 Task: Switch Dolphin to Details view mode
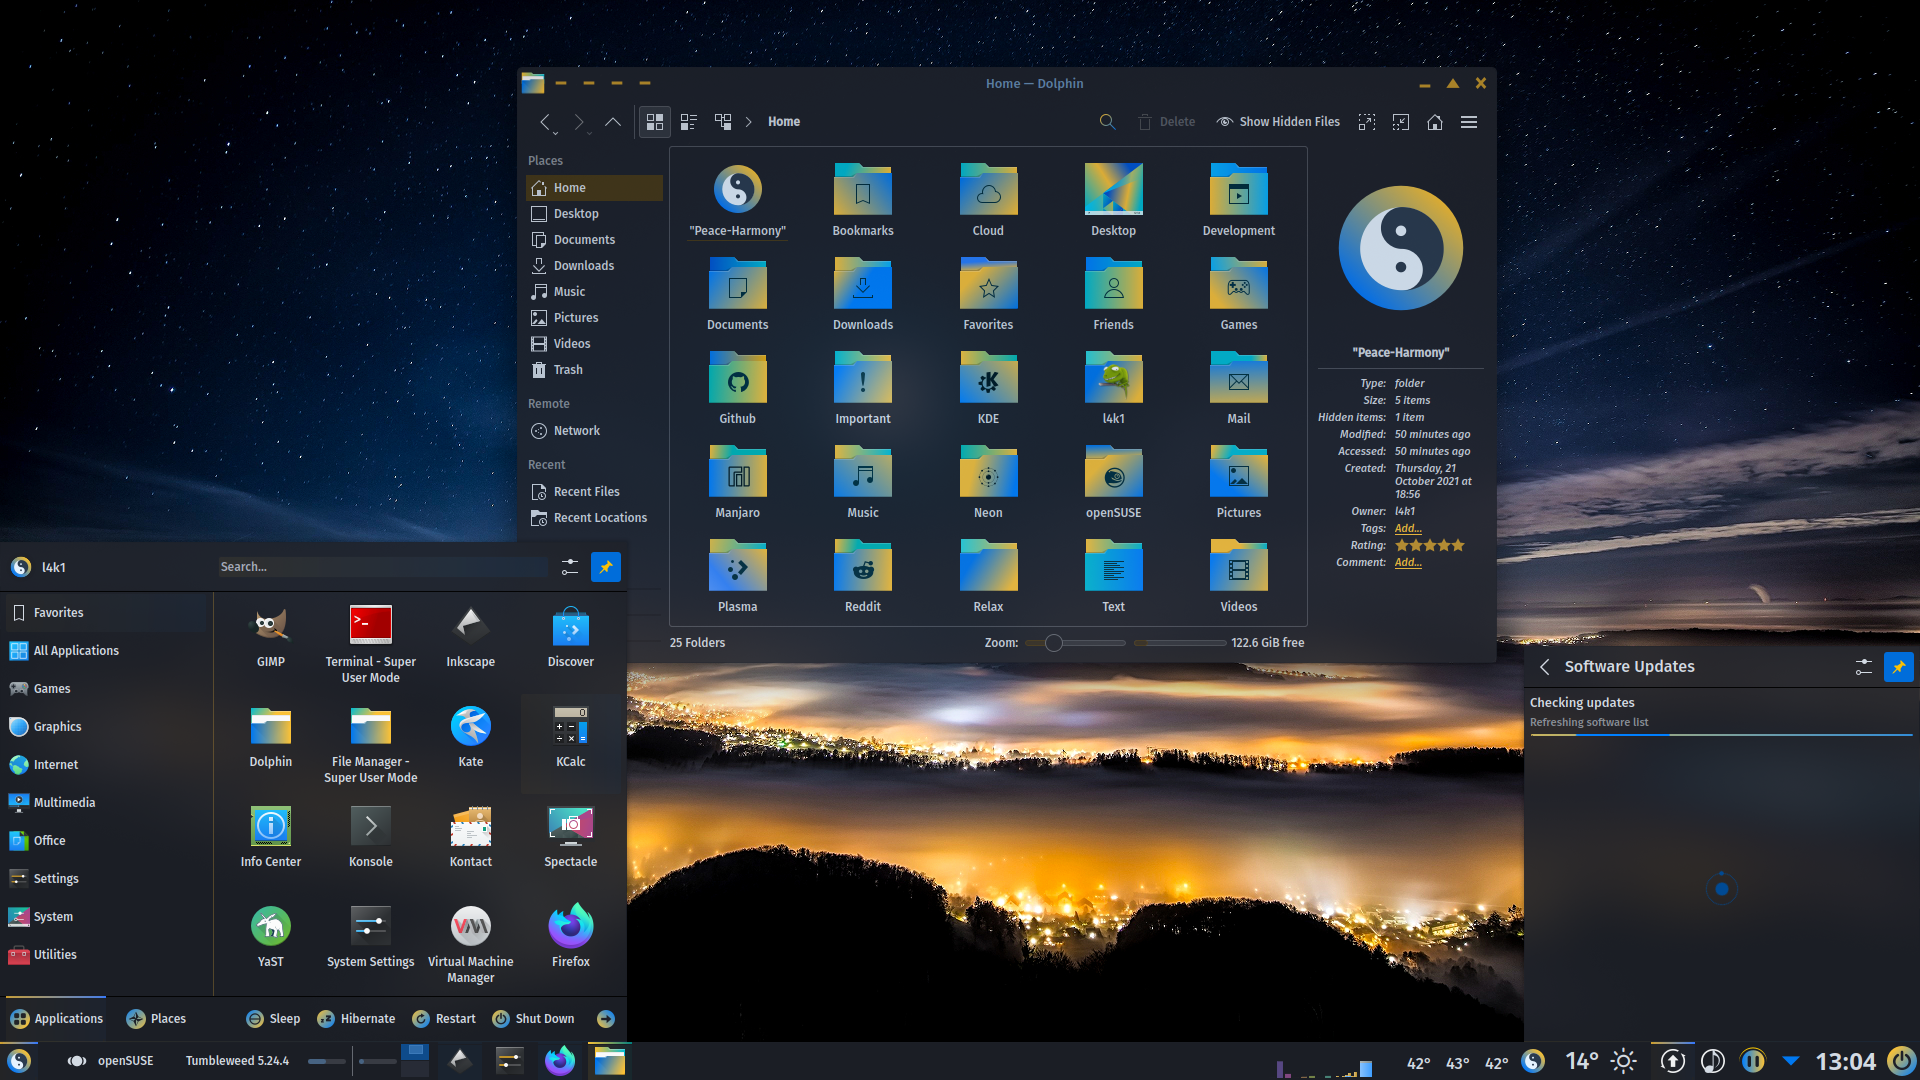[723, 122]
